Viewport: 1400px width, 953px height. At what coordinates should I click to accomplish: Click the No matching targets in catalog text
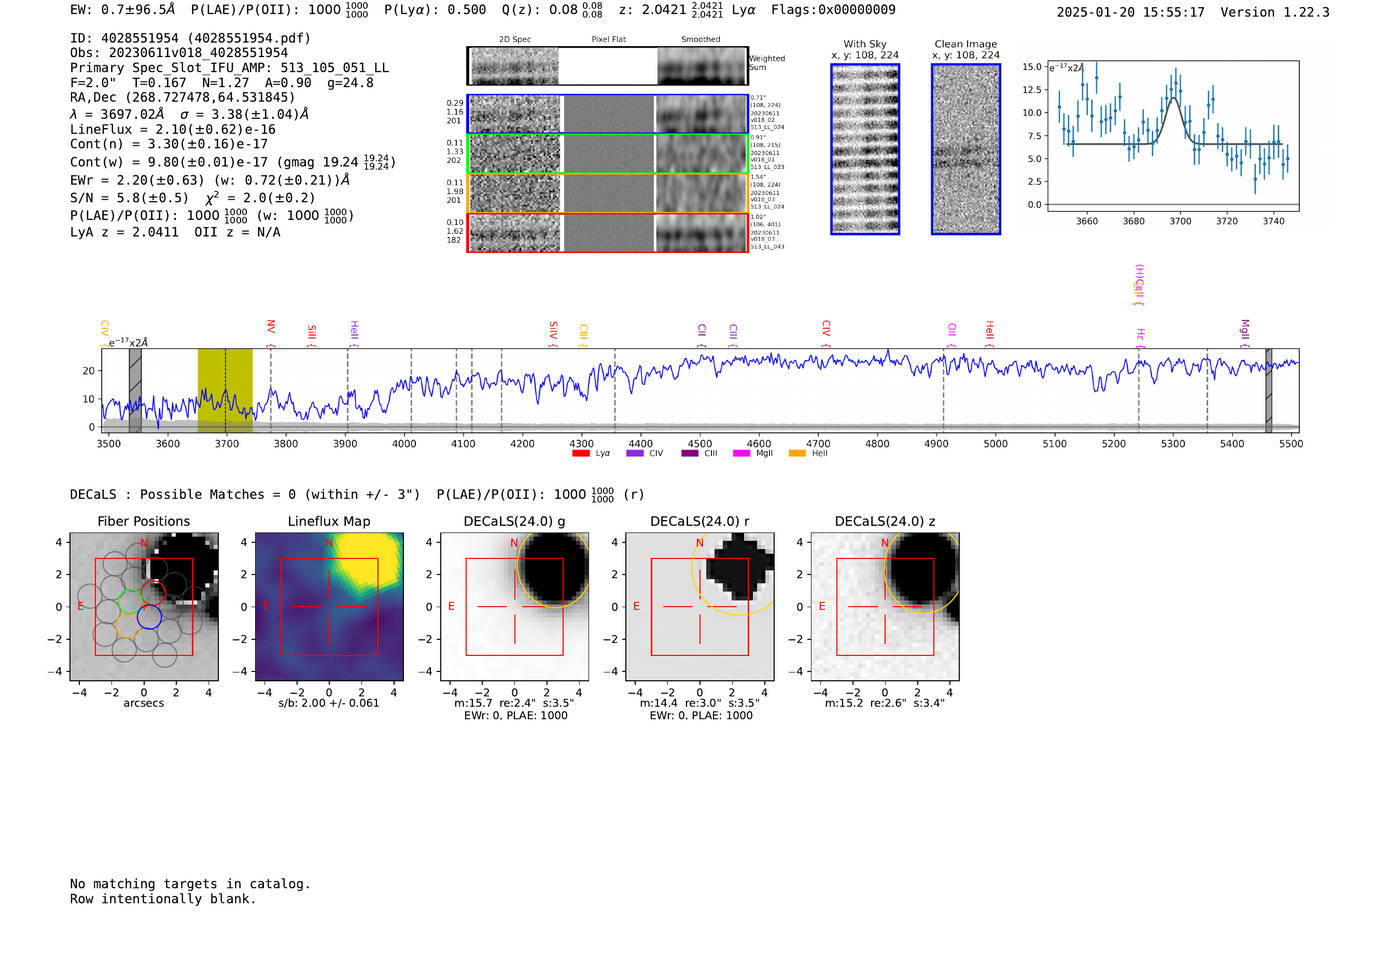(190, 884)
